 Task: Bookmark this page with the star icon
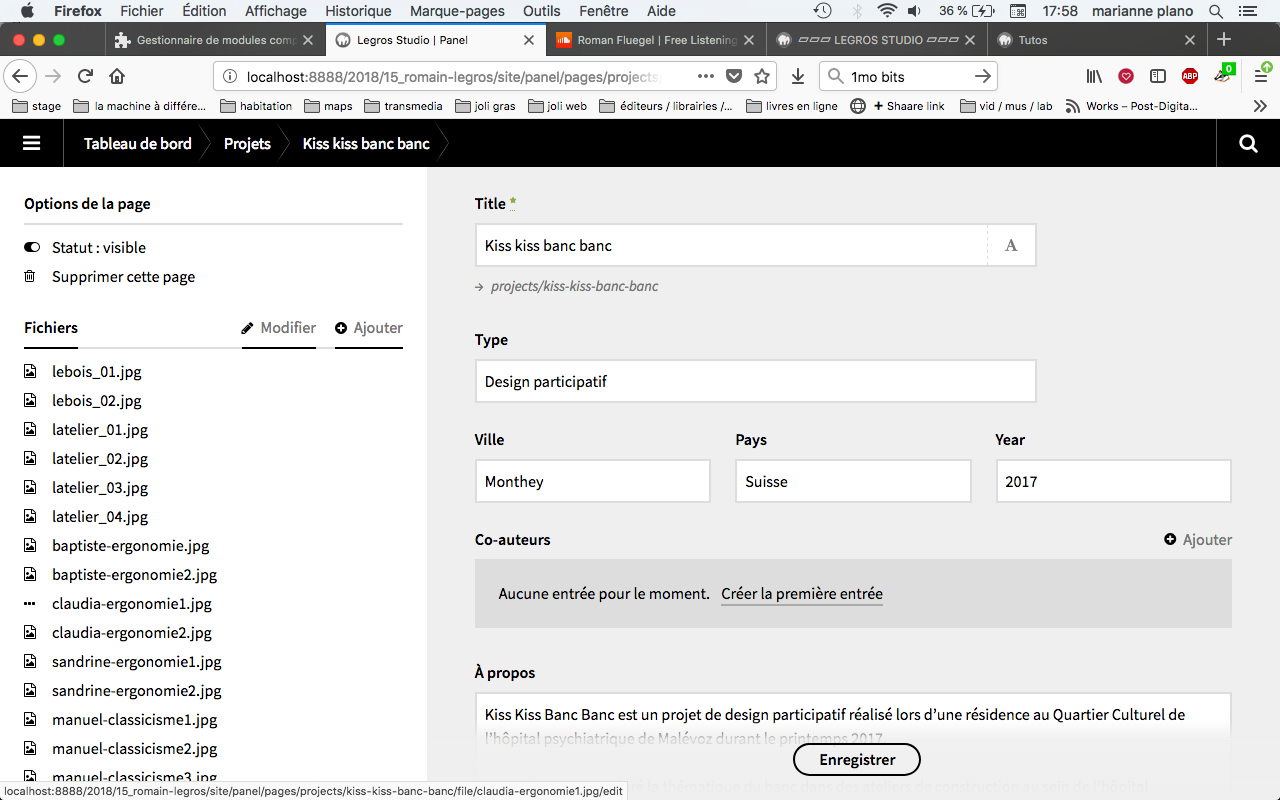[x=762, y=77]
